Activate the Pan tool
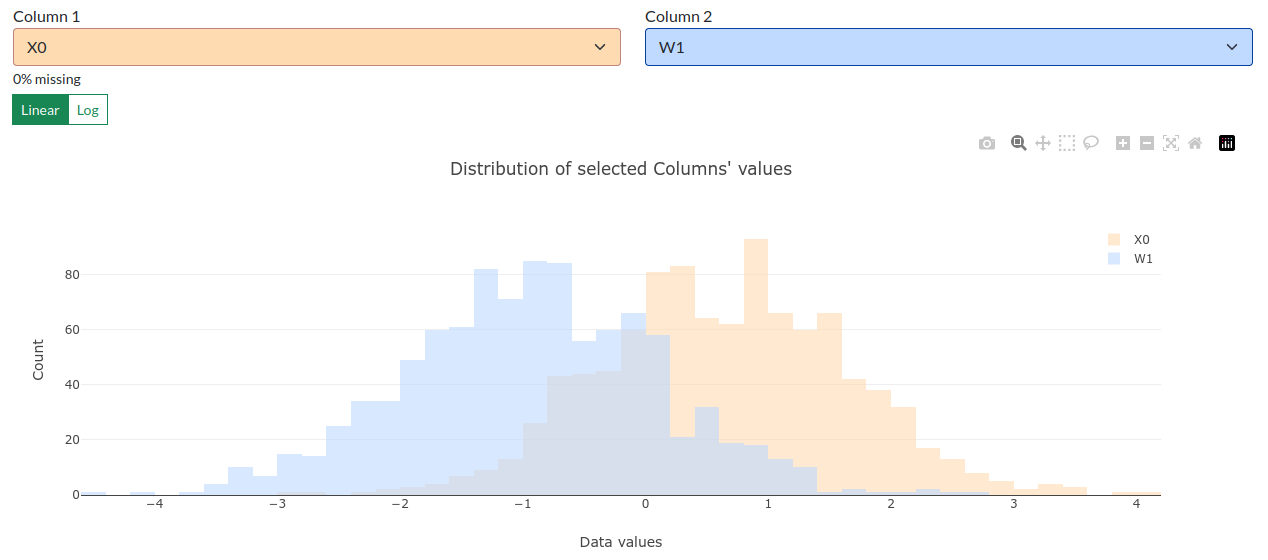 tap(1042, 143)
